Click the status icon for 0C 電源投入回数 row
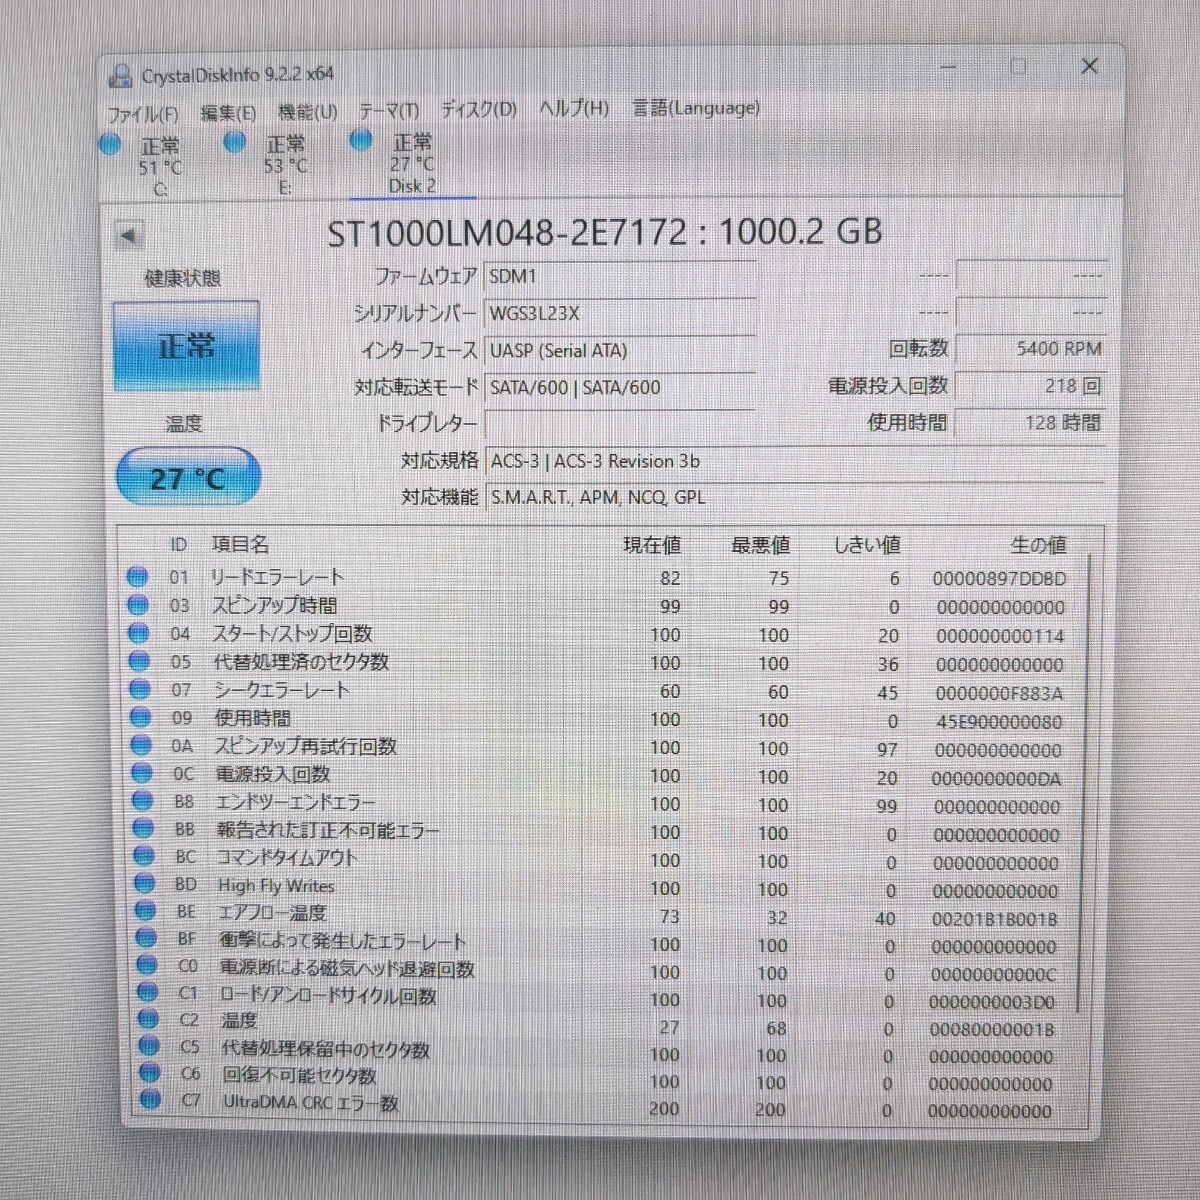1200x1200 pixels. tap(142, 773)
